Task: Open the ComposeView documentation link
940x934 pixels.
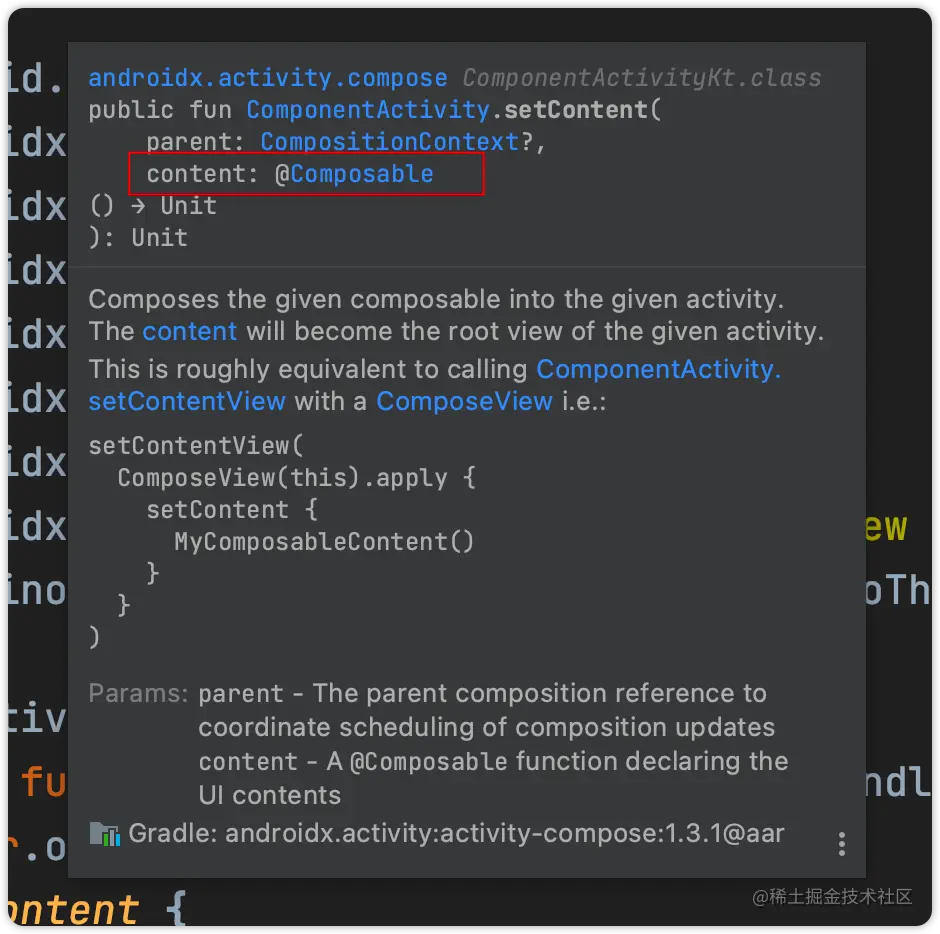Action: pos(464,401)
